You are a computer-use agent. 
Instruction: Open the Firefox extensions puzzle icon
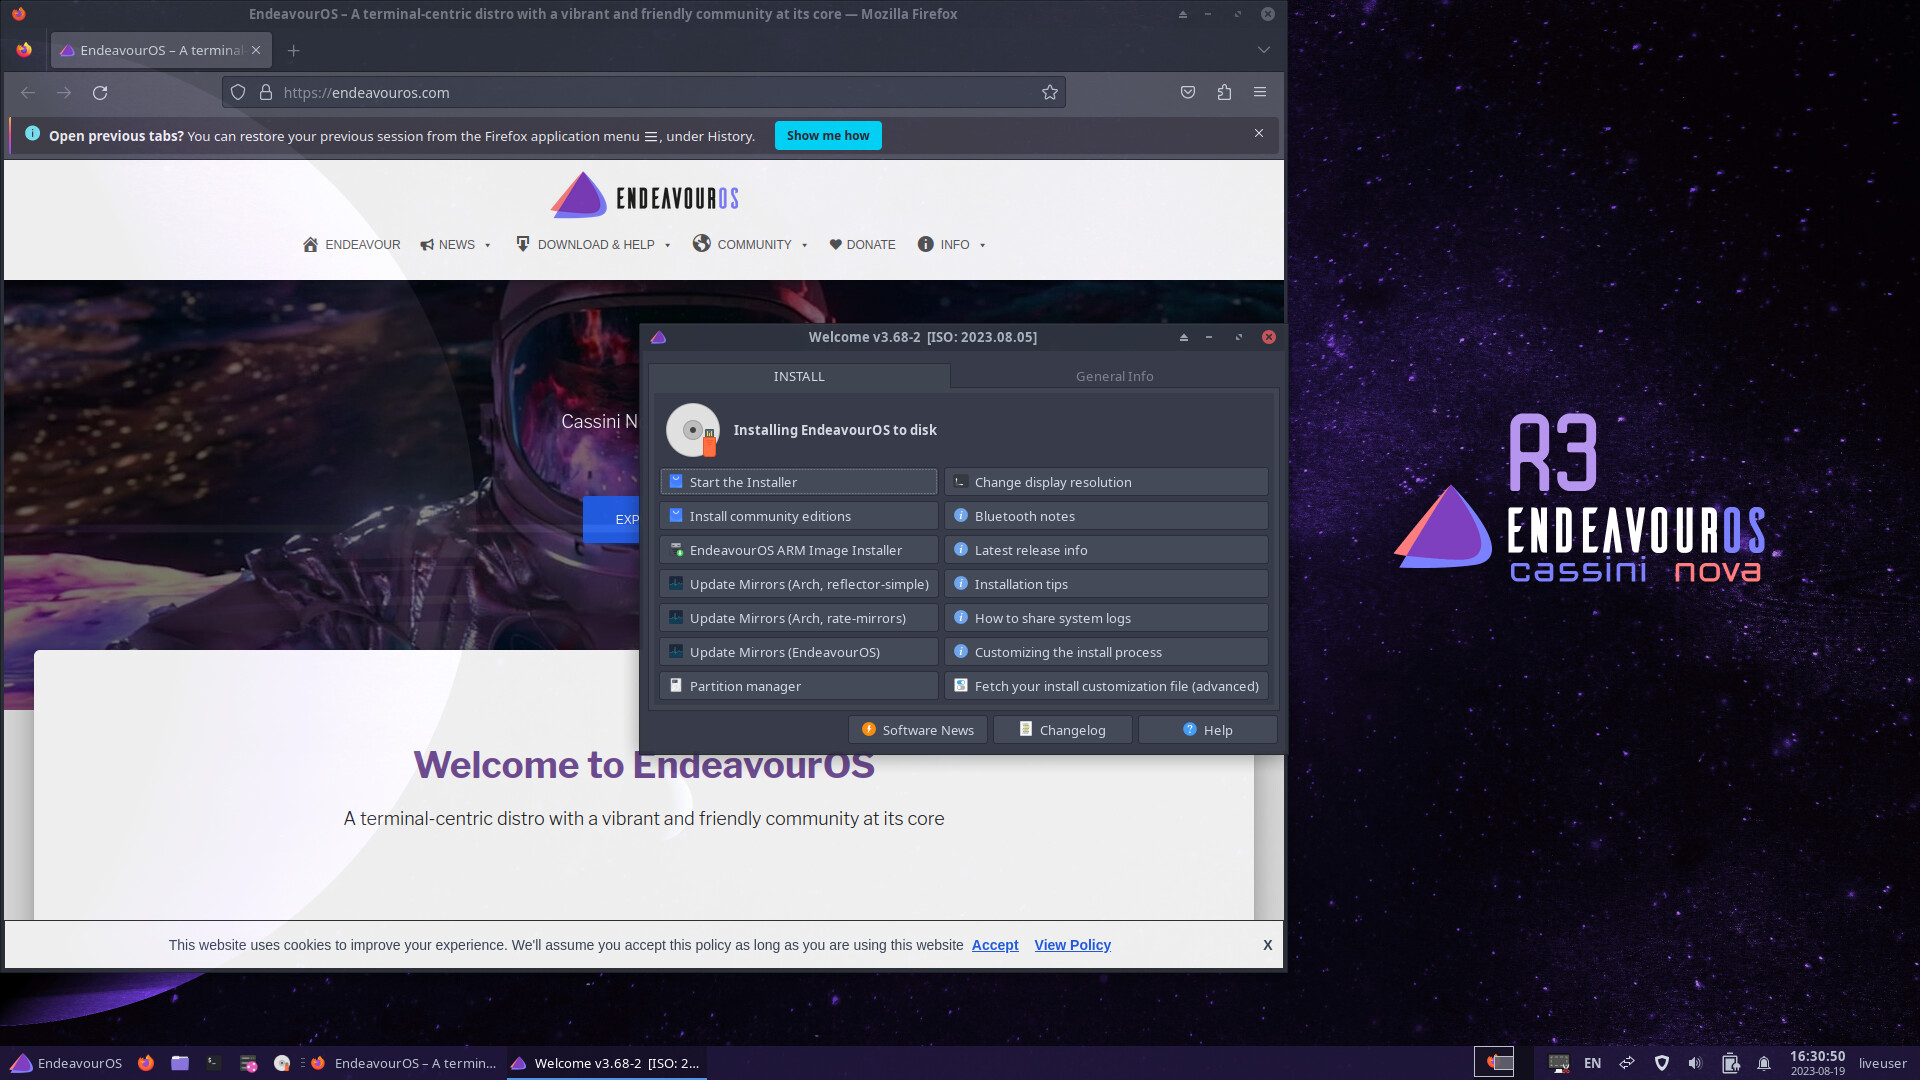point(1224,93)
